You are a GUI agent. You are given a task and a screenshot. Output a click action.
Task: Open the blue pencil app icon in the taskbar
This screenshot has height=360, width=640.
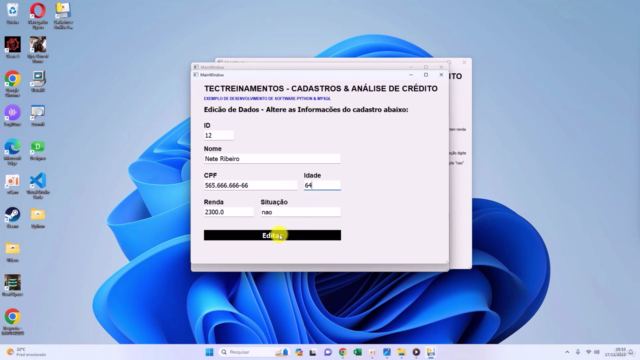(x=387, y=352)
